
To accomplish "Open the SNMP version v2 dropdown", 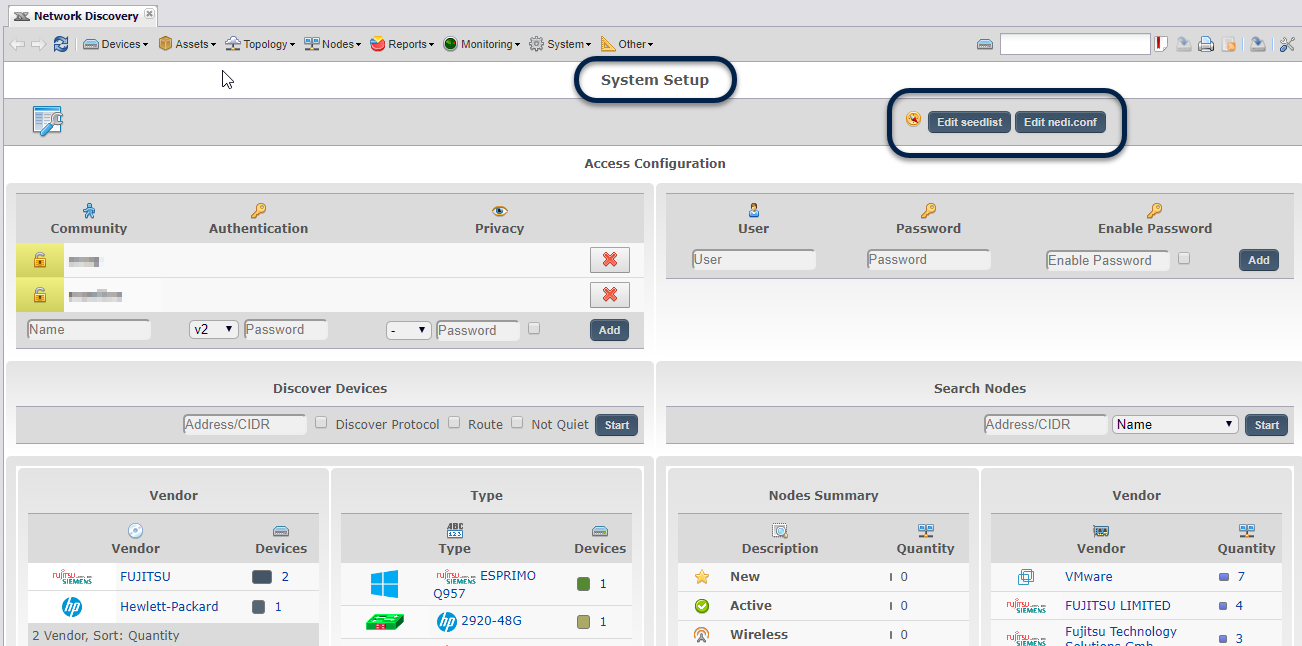I will pos(214,329).
